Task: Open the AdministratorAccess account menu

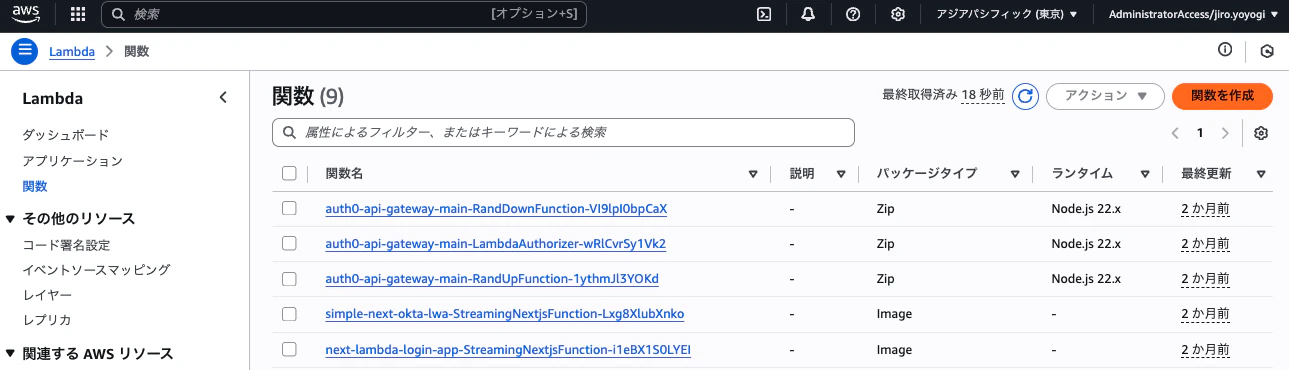Action: point(1194,14)
